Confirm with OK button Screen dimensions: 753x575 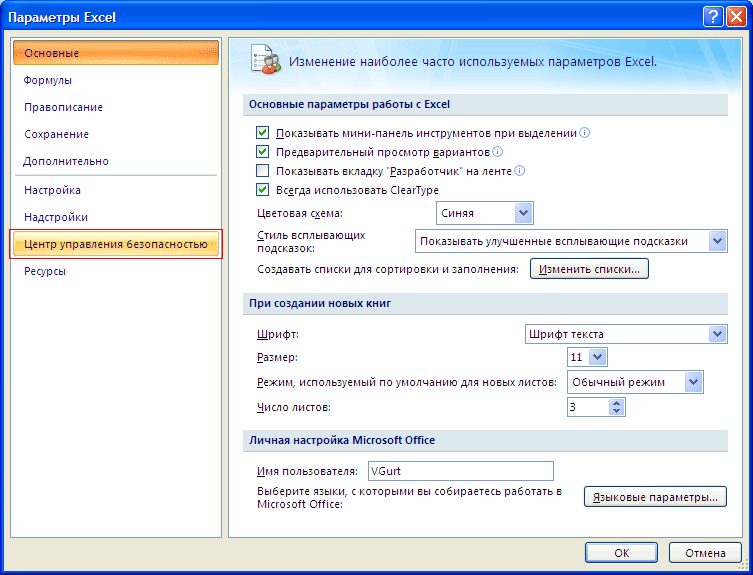(x=621, y=553)
